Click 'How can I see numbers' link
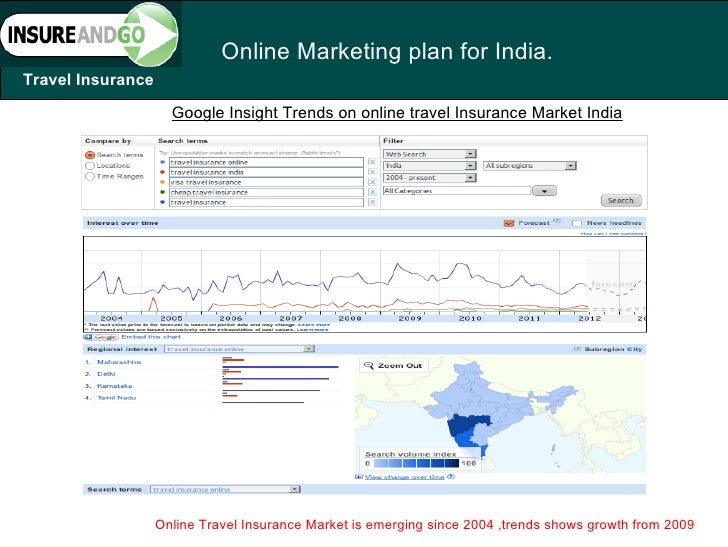The height and width of the screenshot is (547, 728). (x=613, y=233)
